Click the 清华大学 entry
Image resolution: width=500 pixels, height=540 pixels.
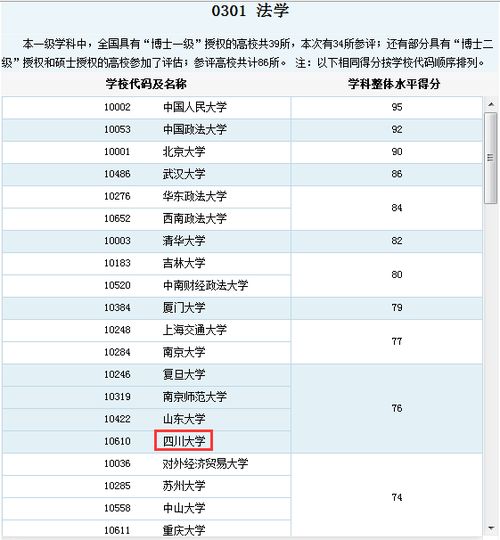click(x=184, y=241)
